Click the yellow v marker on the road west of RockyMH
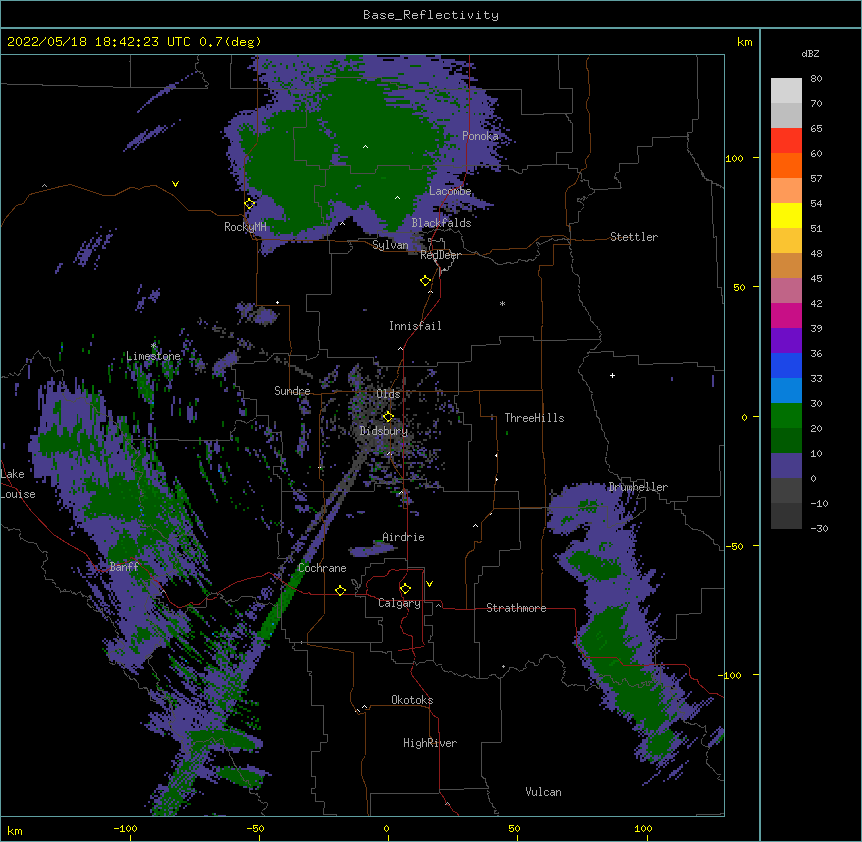 (x=175, y=184)
